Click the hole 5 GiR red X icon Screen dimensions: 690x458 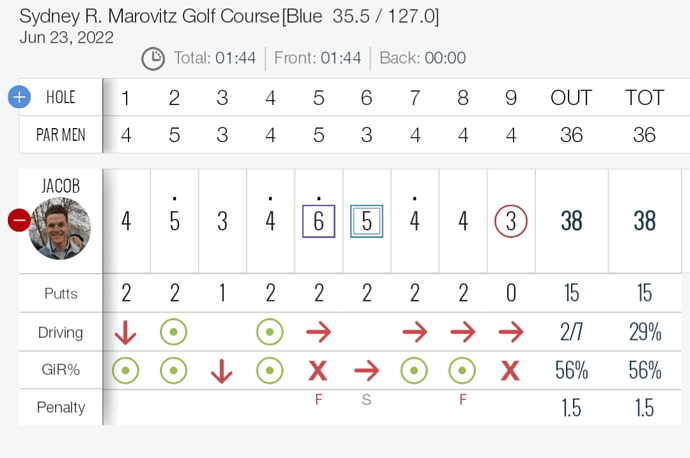(318, 370)
